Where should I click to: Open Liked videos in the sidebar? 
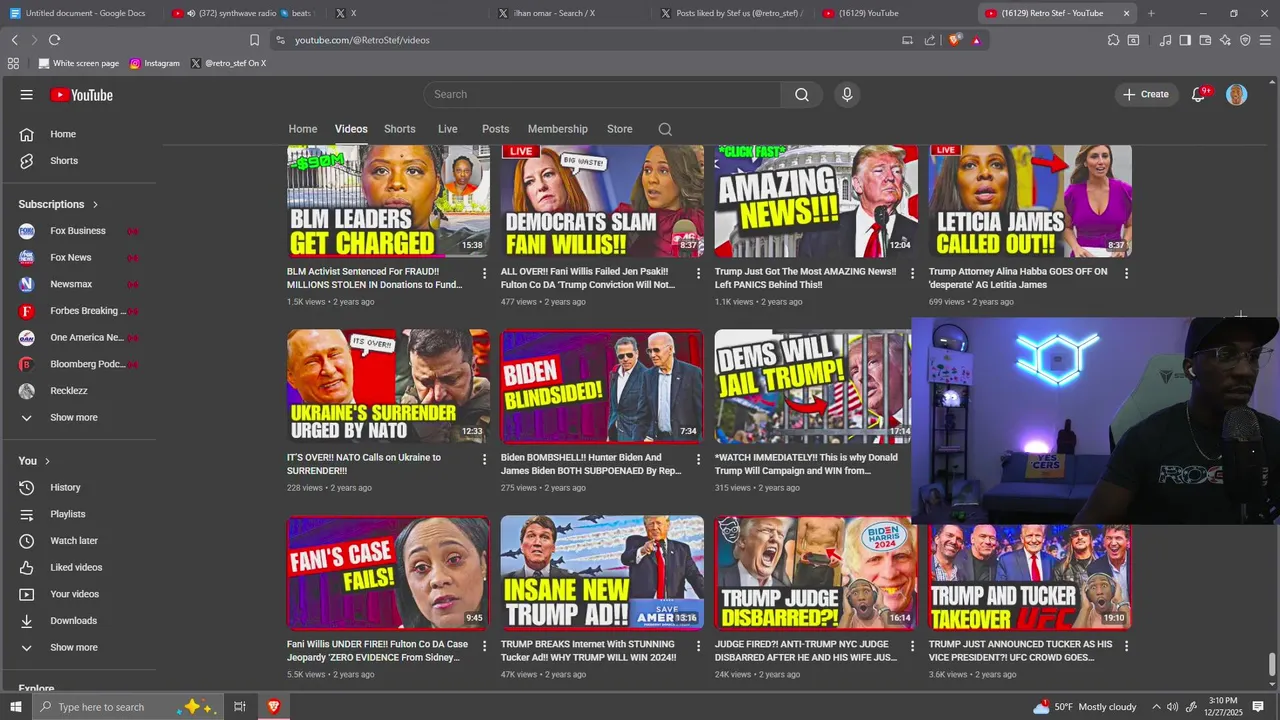[x=78, y=567]
